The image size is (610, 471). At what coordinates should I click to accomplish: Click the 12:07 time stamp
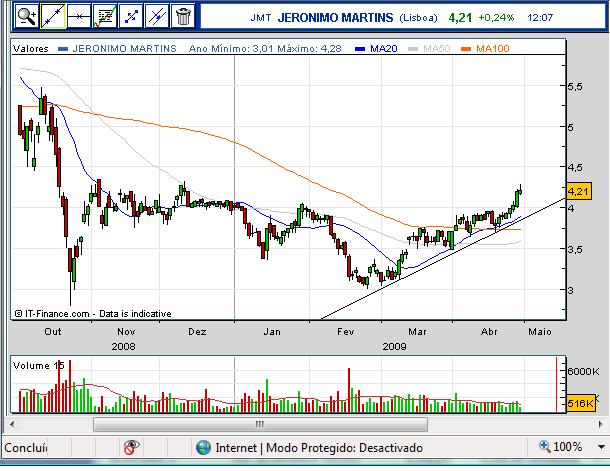[x=540, y=18]
